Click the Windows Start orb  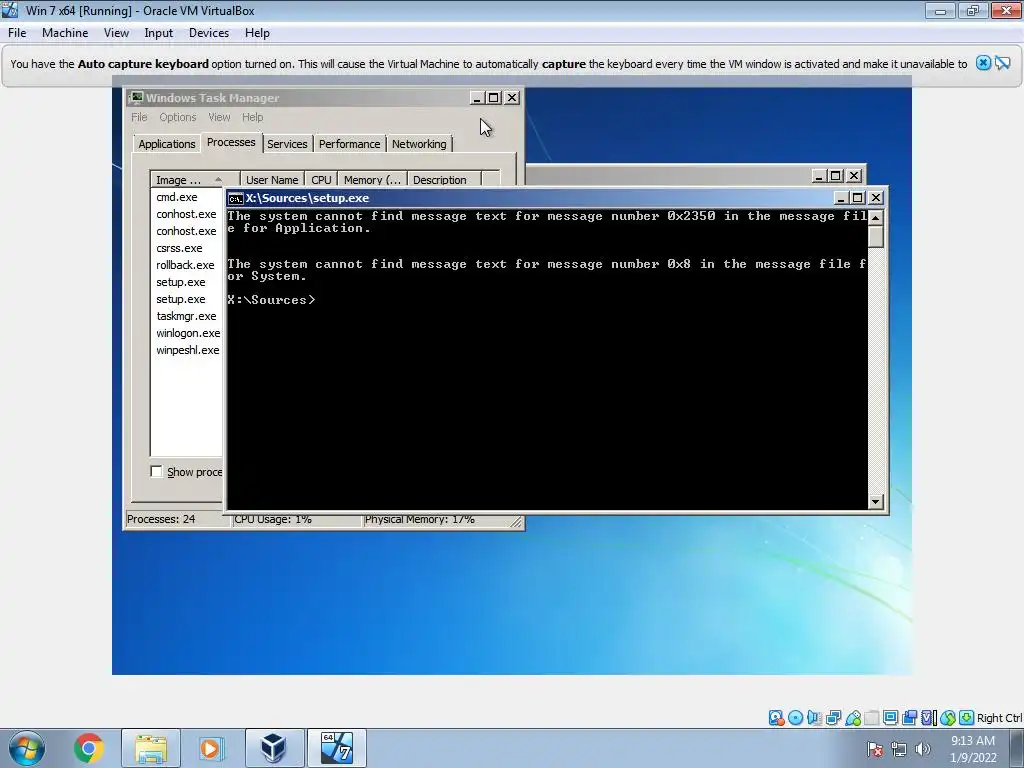pyautogui.click(x=27, y=748)
